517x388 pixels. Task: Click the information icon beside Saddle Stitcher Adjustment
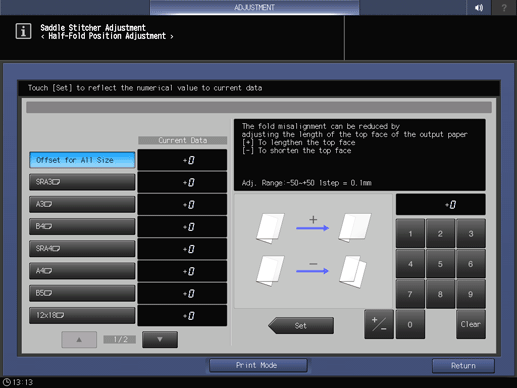pyautogui.click(x=23, y=31)
